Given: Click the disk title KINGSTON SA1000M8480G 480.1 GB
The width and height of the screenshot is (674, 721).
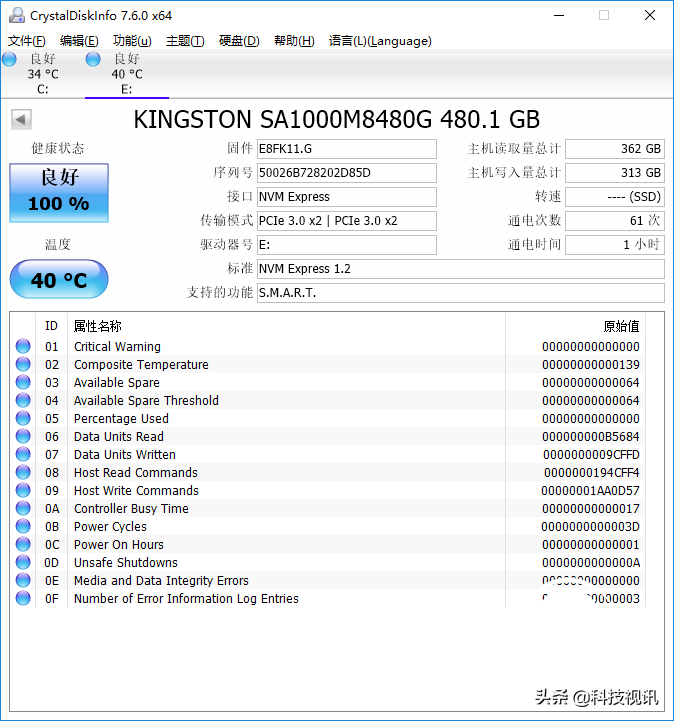Looking at the screenshot, I should pos(337,120).
